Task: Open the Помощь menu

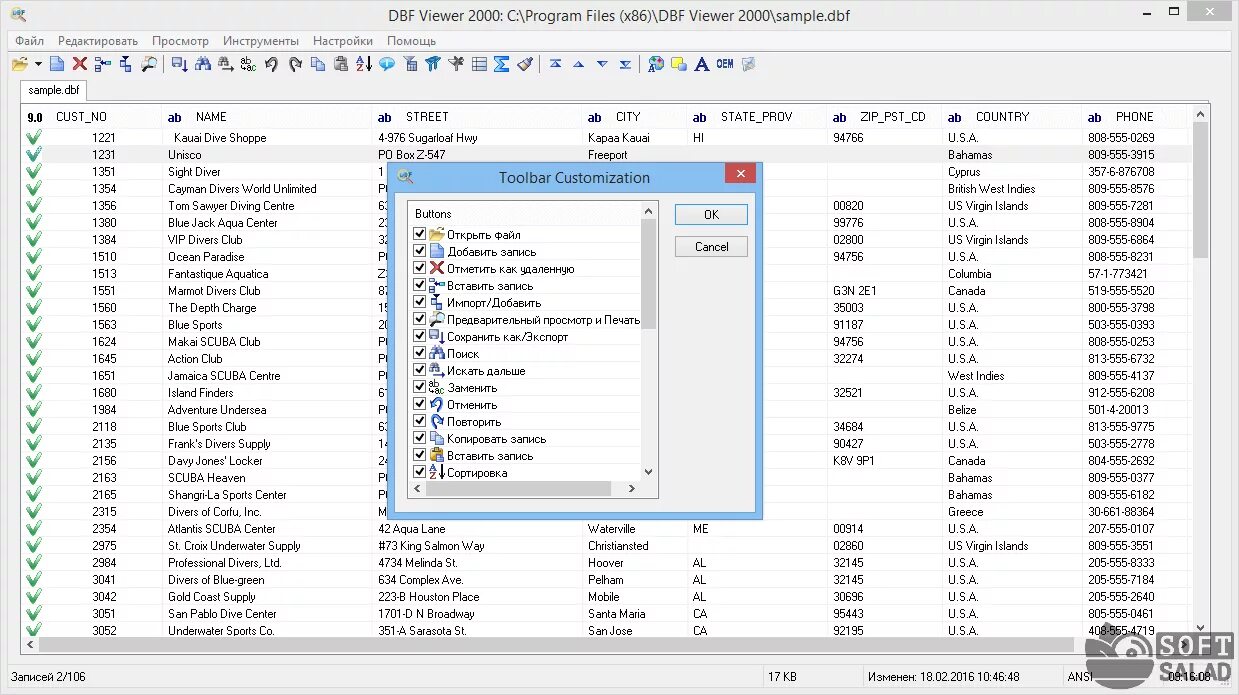Action: tap(411, 41)
